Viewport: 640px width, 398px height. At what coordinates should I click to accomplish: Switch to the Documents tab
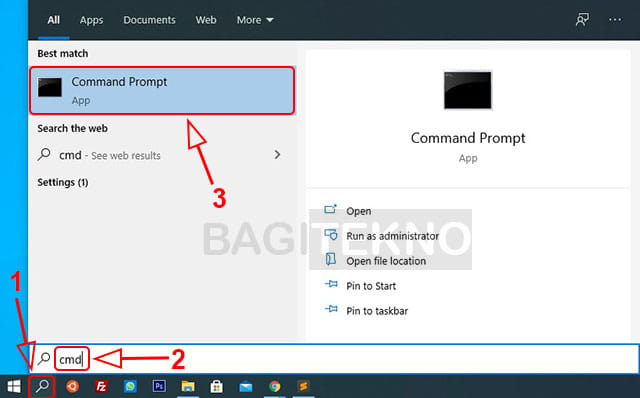point(149,20)
